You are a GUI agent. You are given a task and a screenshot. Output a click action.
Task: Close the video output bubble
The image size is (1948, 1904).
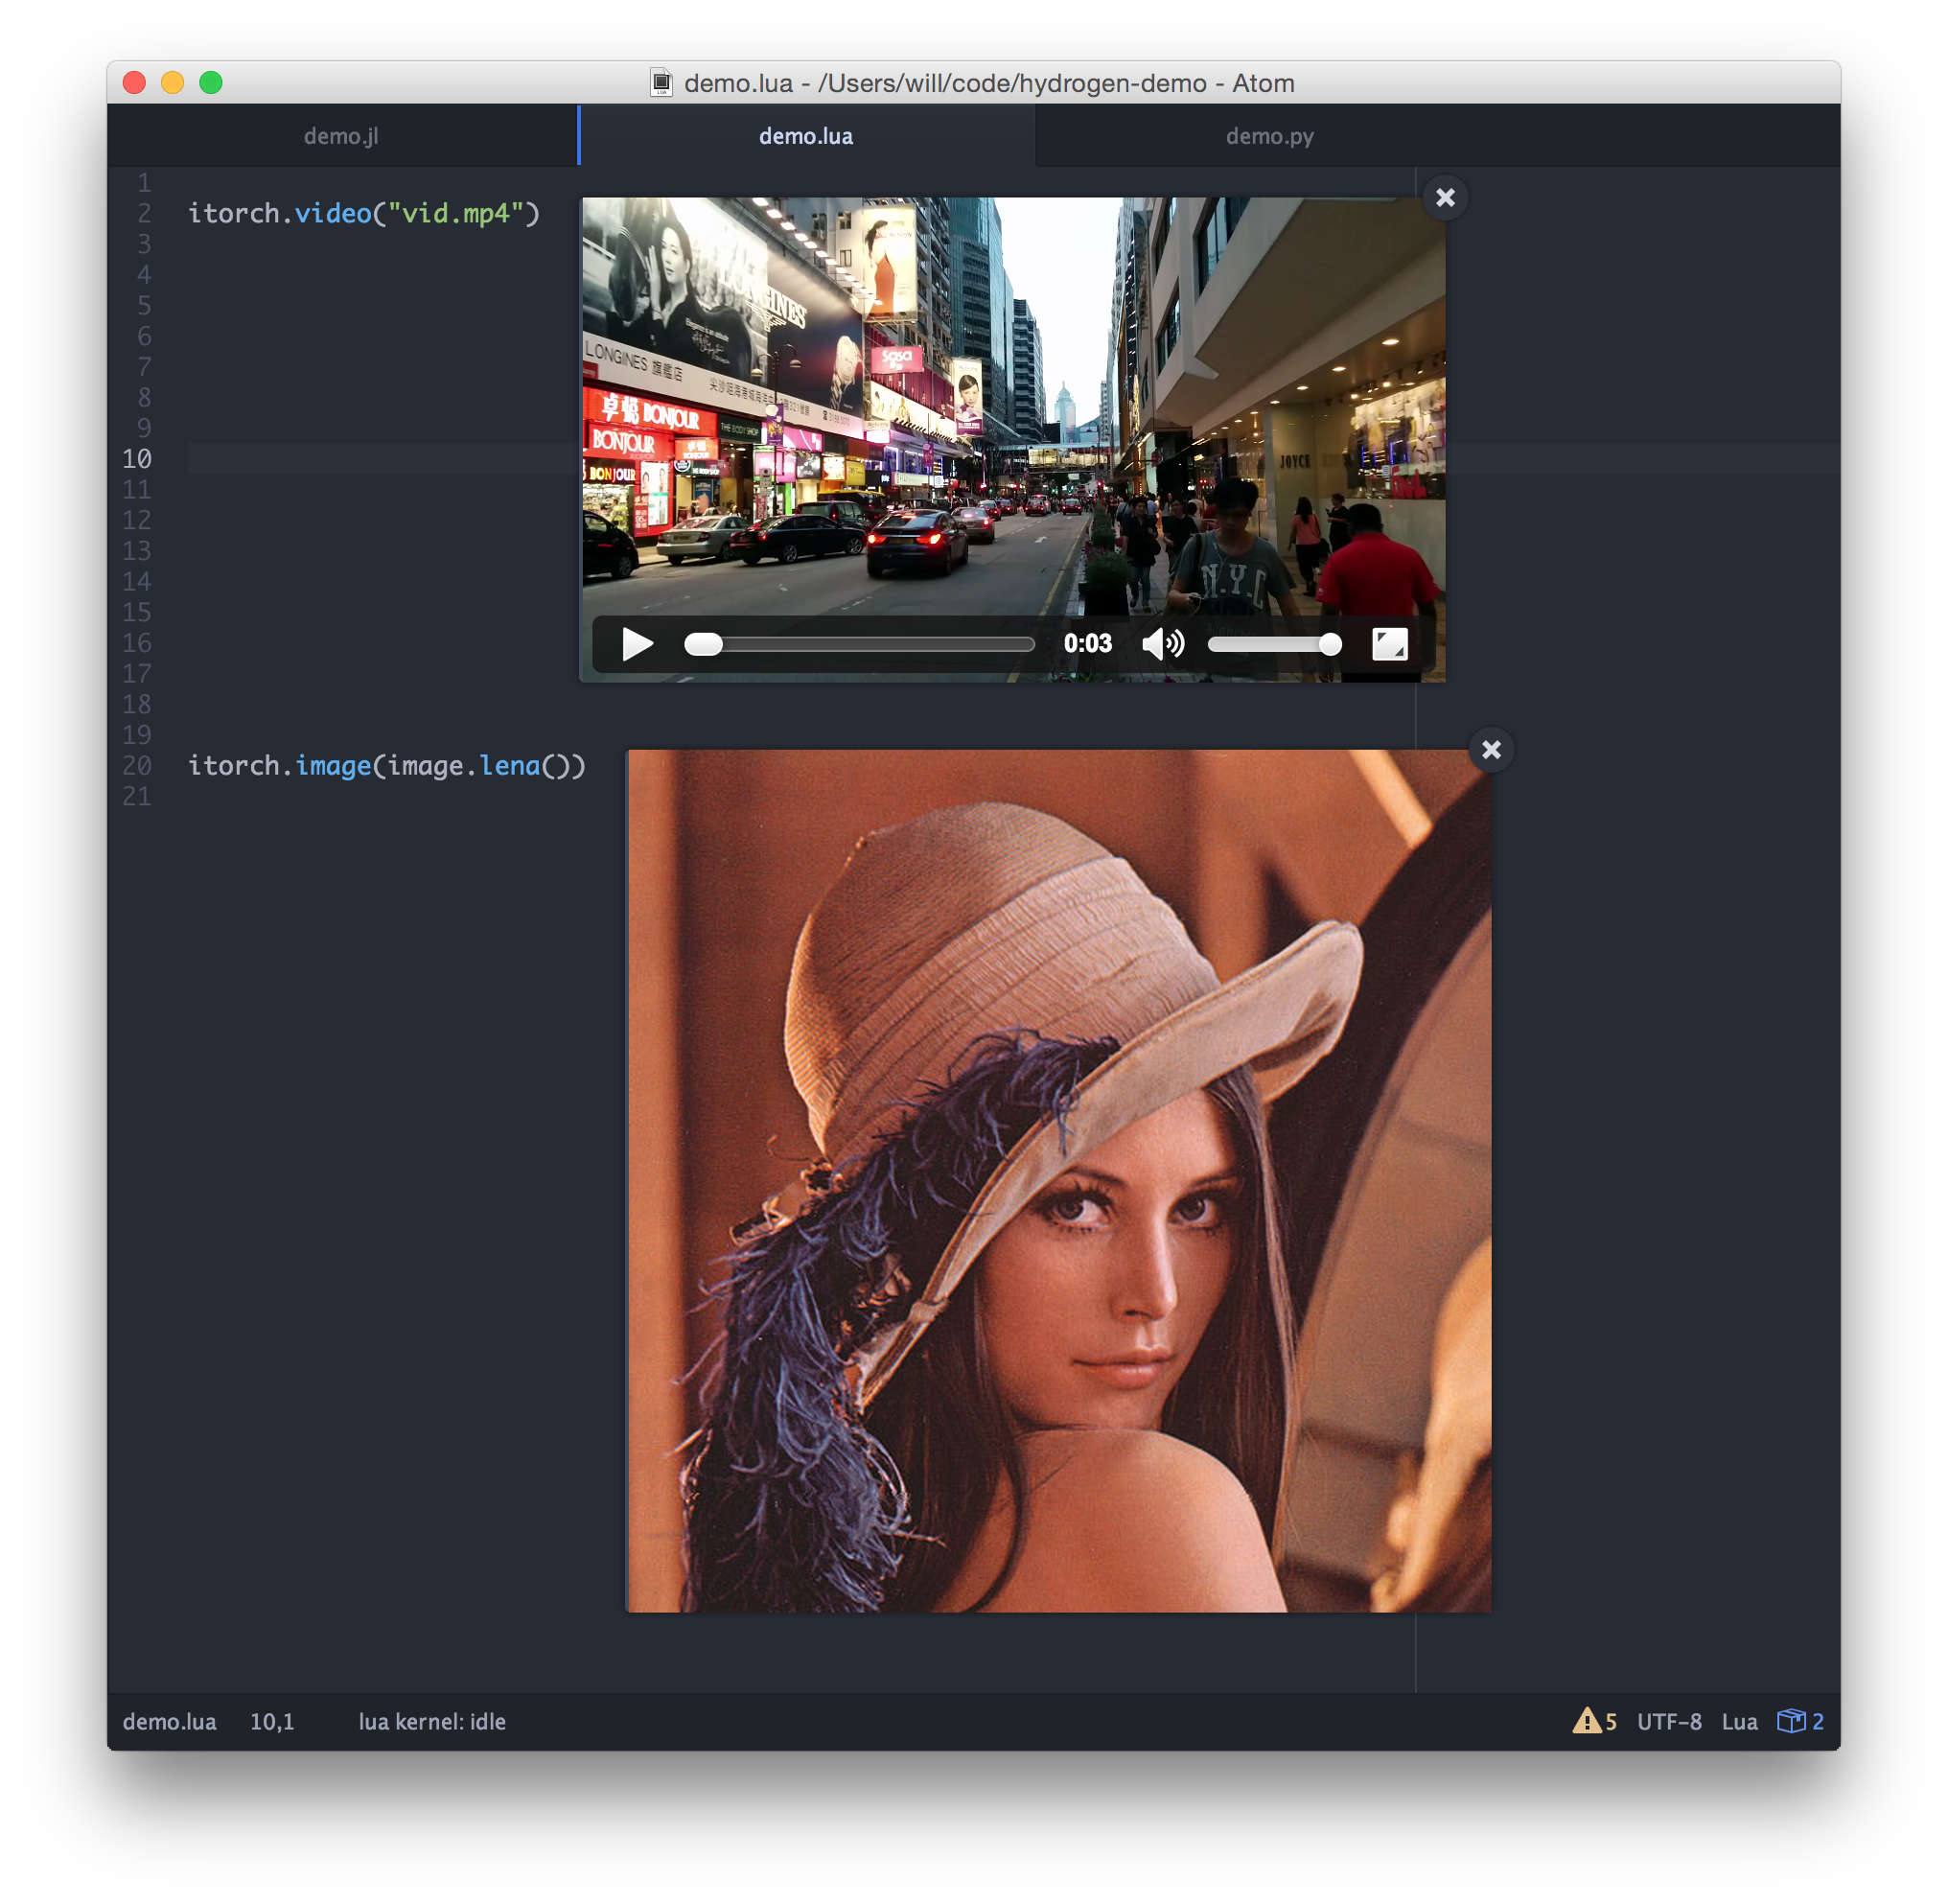[1445, 198]
